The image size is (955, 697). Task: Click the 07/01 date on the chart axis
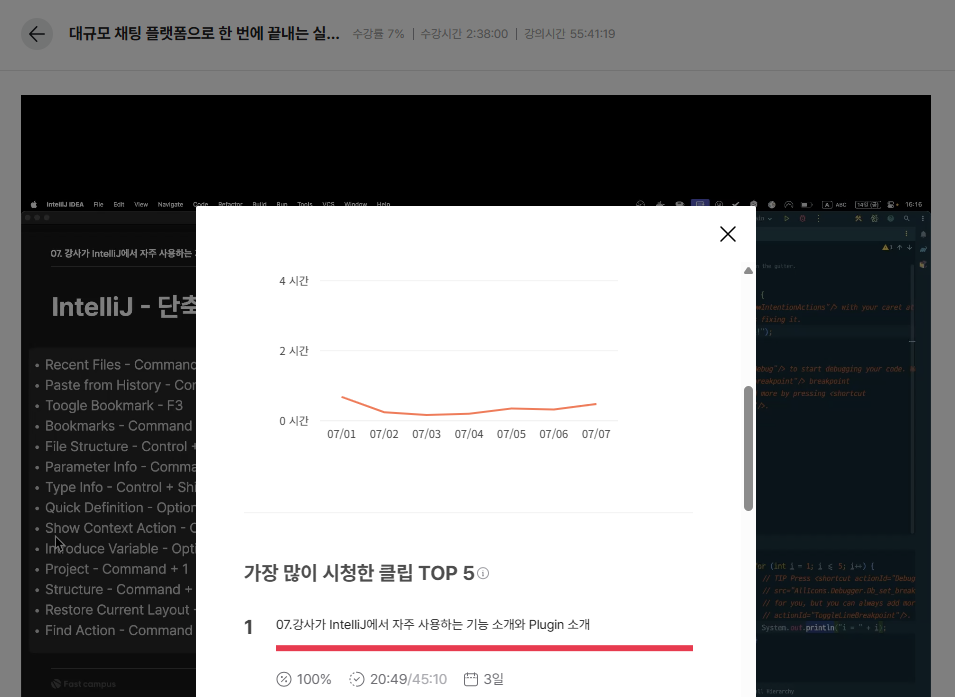(x=341, y=434)
